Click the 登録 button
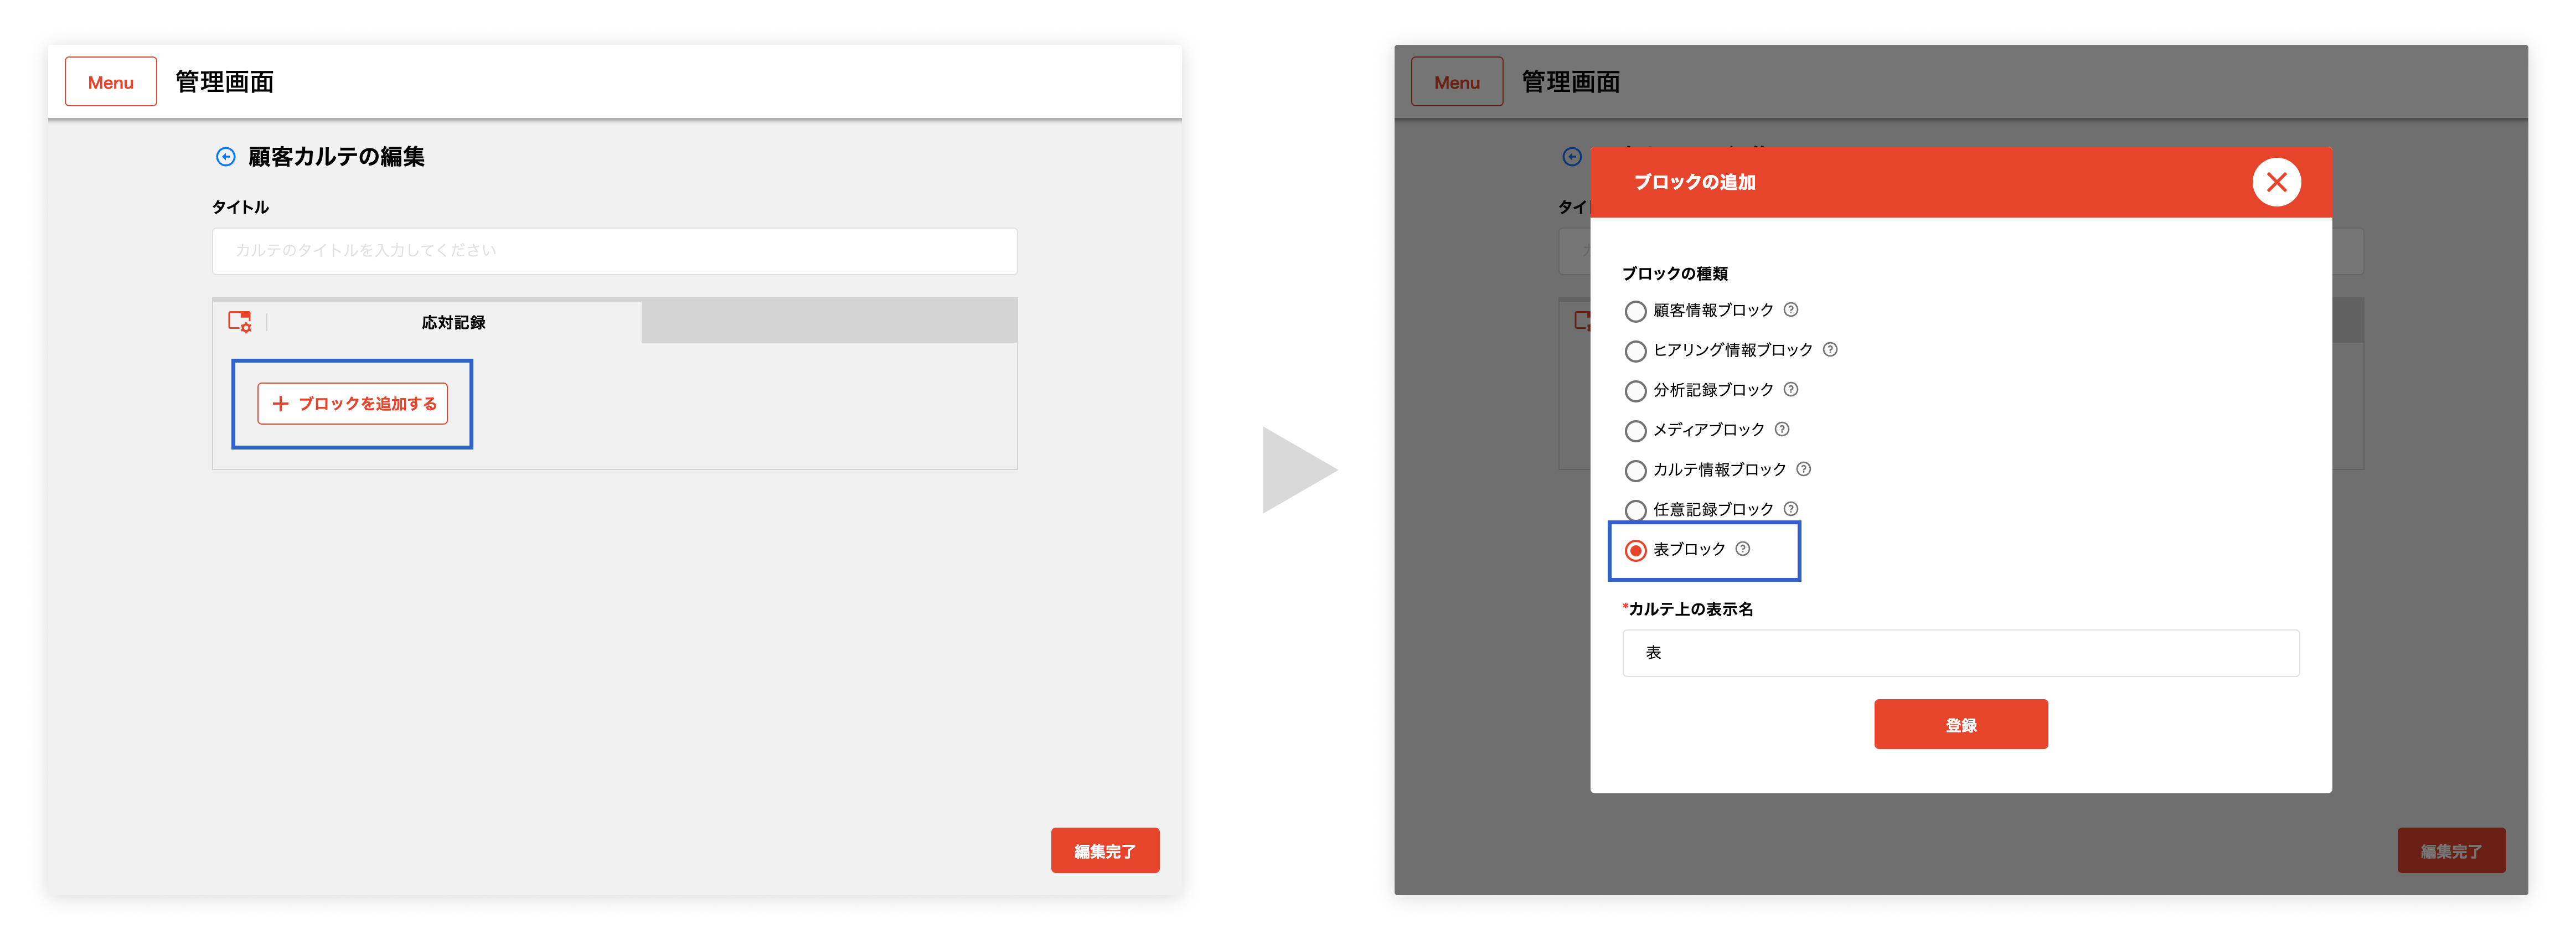The width and height of the screenshot is (2576, 940). 1960,724
